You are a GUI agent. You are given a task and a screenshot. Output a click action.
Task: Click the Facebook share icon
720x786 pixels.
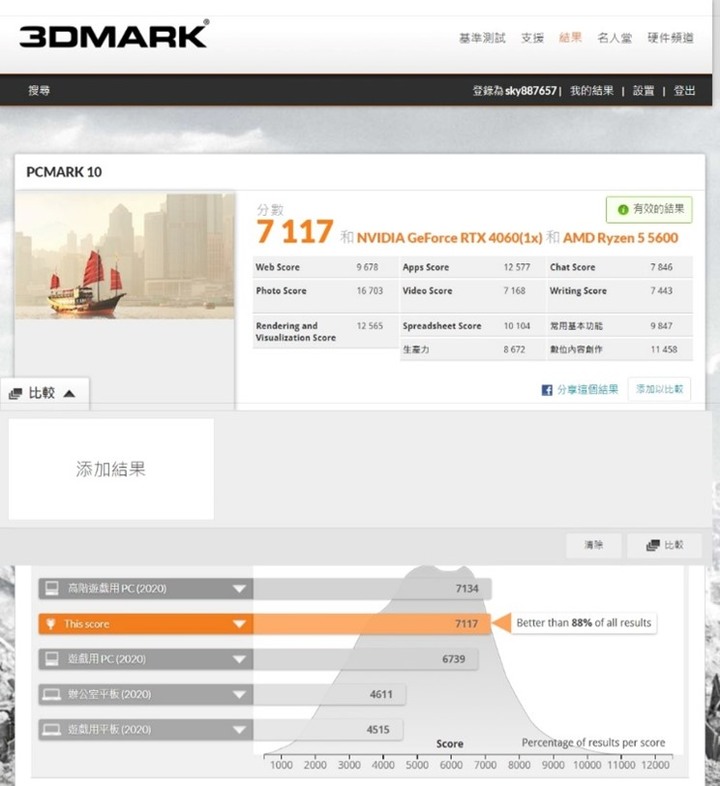[x=547, y=390]
